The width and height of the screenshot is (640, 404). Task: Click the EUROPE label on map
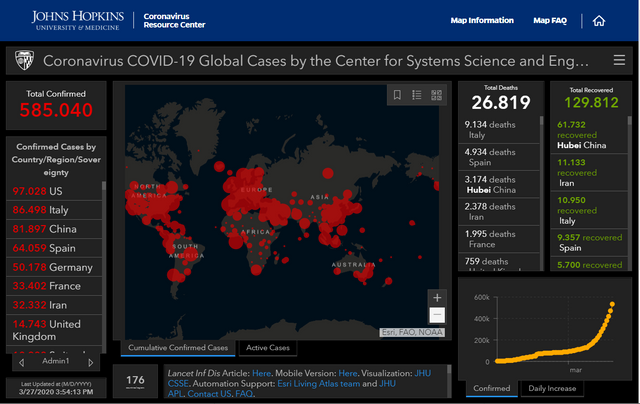click(x=257, y=190)
